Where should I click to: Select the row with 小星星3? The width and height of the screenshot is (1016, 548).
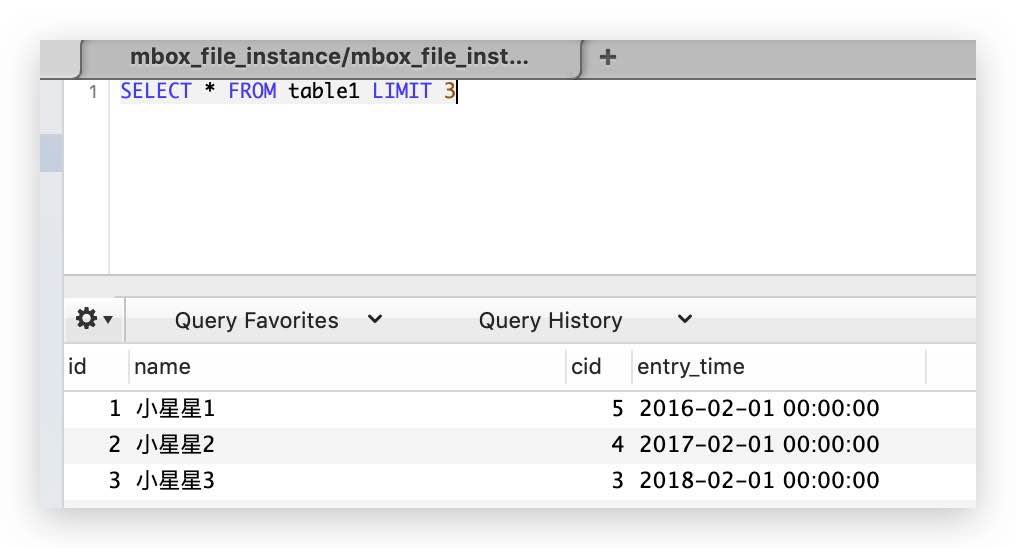tap(520, 481)
